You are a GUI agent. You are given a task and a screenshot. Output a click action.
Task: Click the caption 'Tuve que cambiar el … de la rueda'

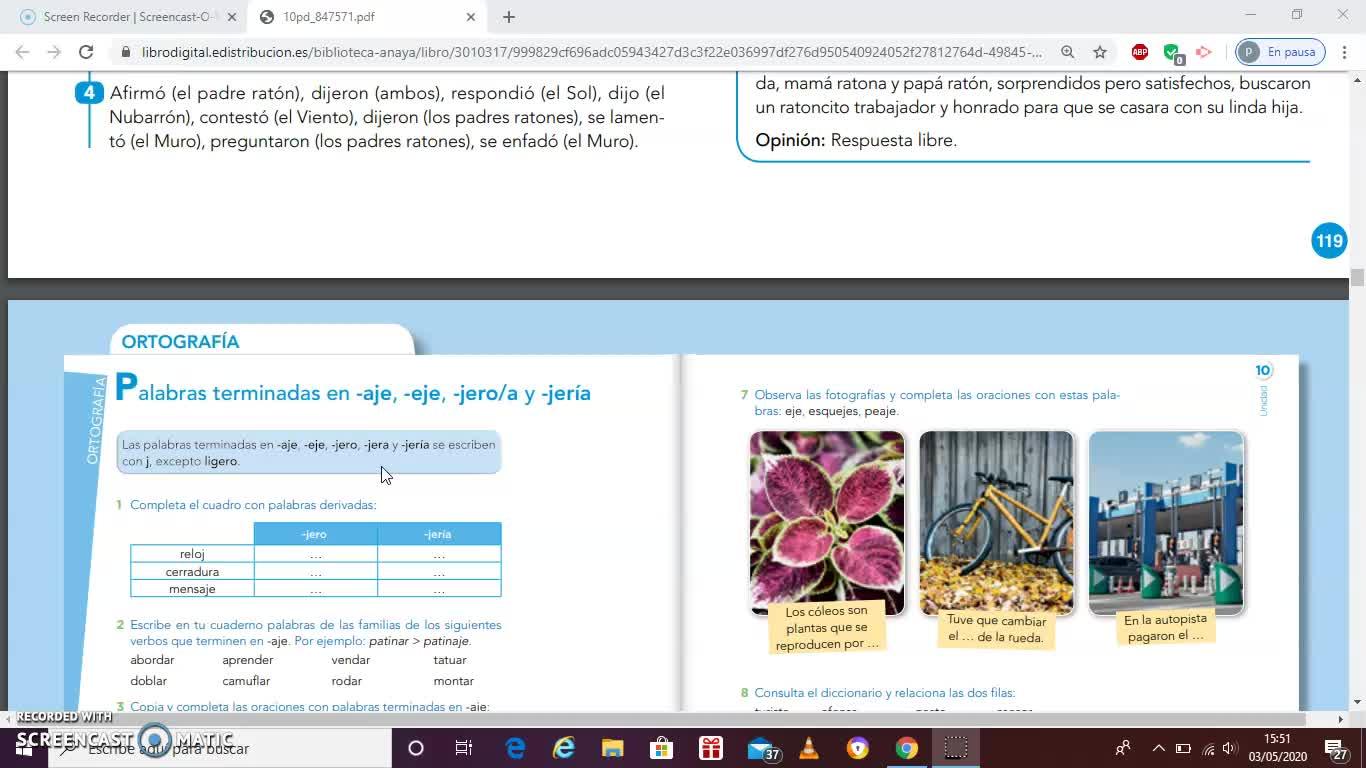[996, 629]
